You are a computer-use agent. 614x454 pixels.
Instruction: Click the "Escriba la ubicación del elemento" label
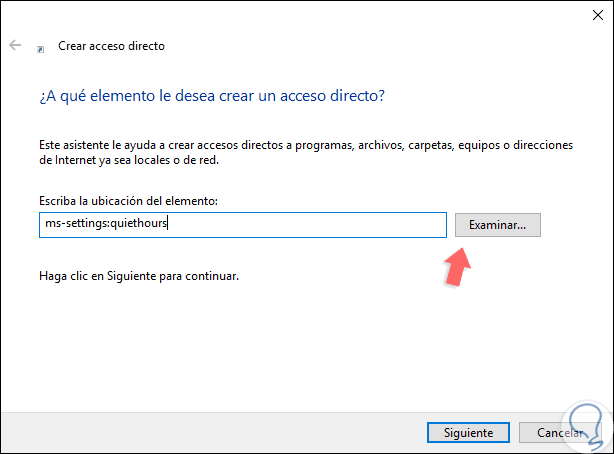pos(128,201)
